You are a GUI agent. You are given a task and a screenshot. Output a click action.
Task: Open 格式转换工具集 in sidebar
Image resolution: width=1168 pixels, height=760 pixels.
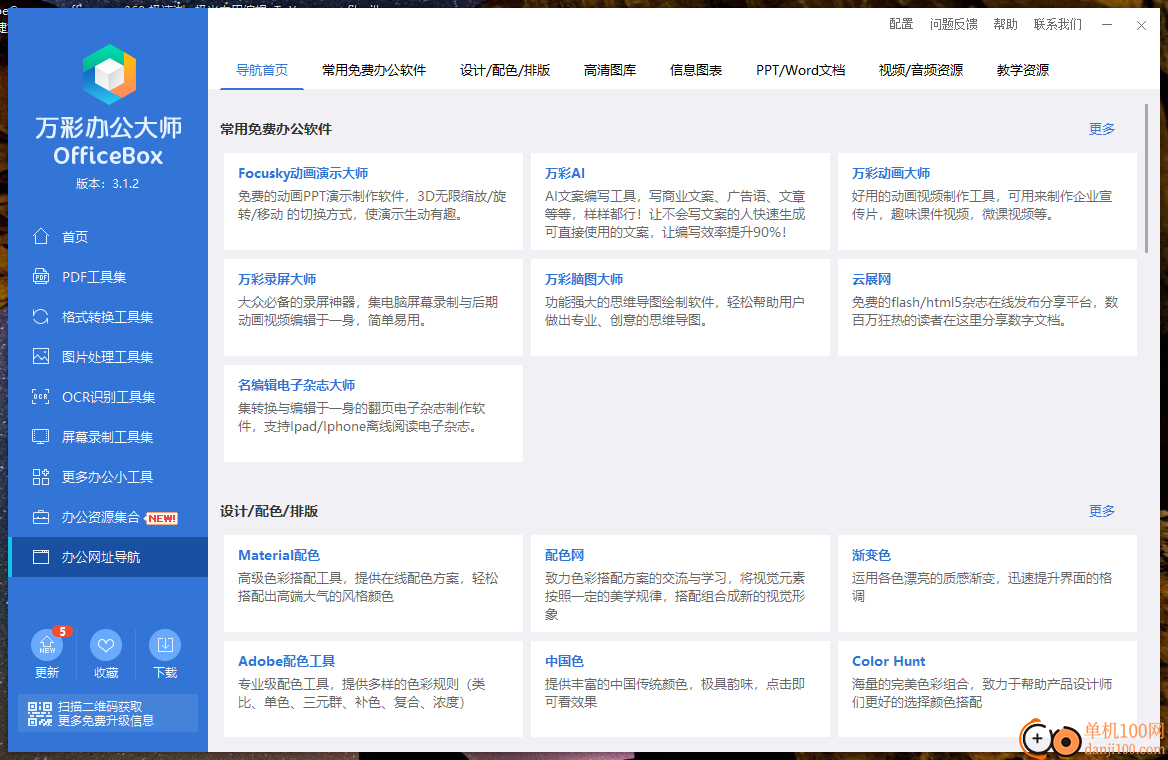point(109,317)
